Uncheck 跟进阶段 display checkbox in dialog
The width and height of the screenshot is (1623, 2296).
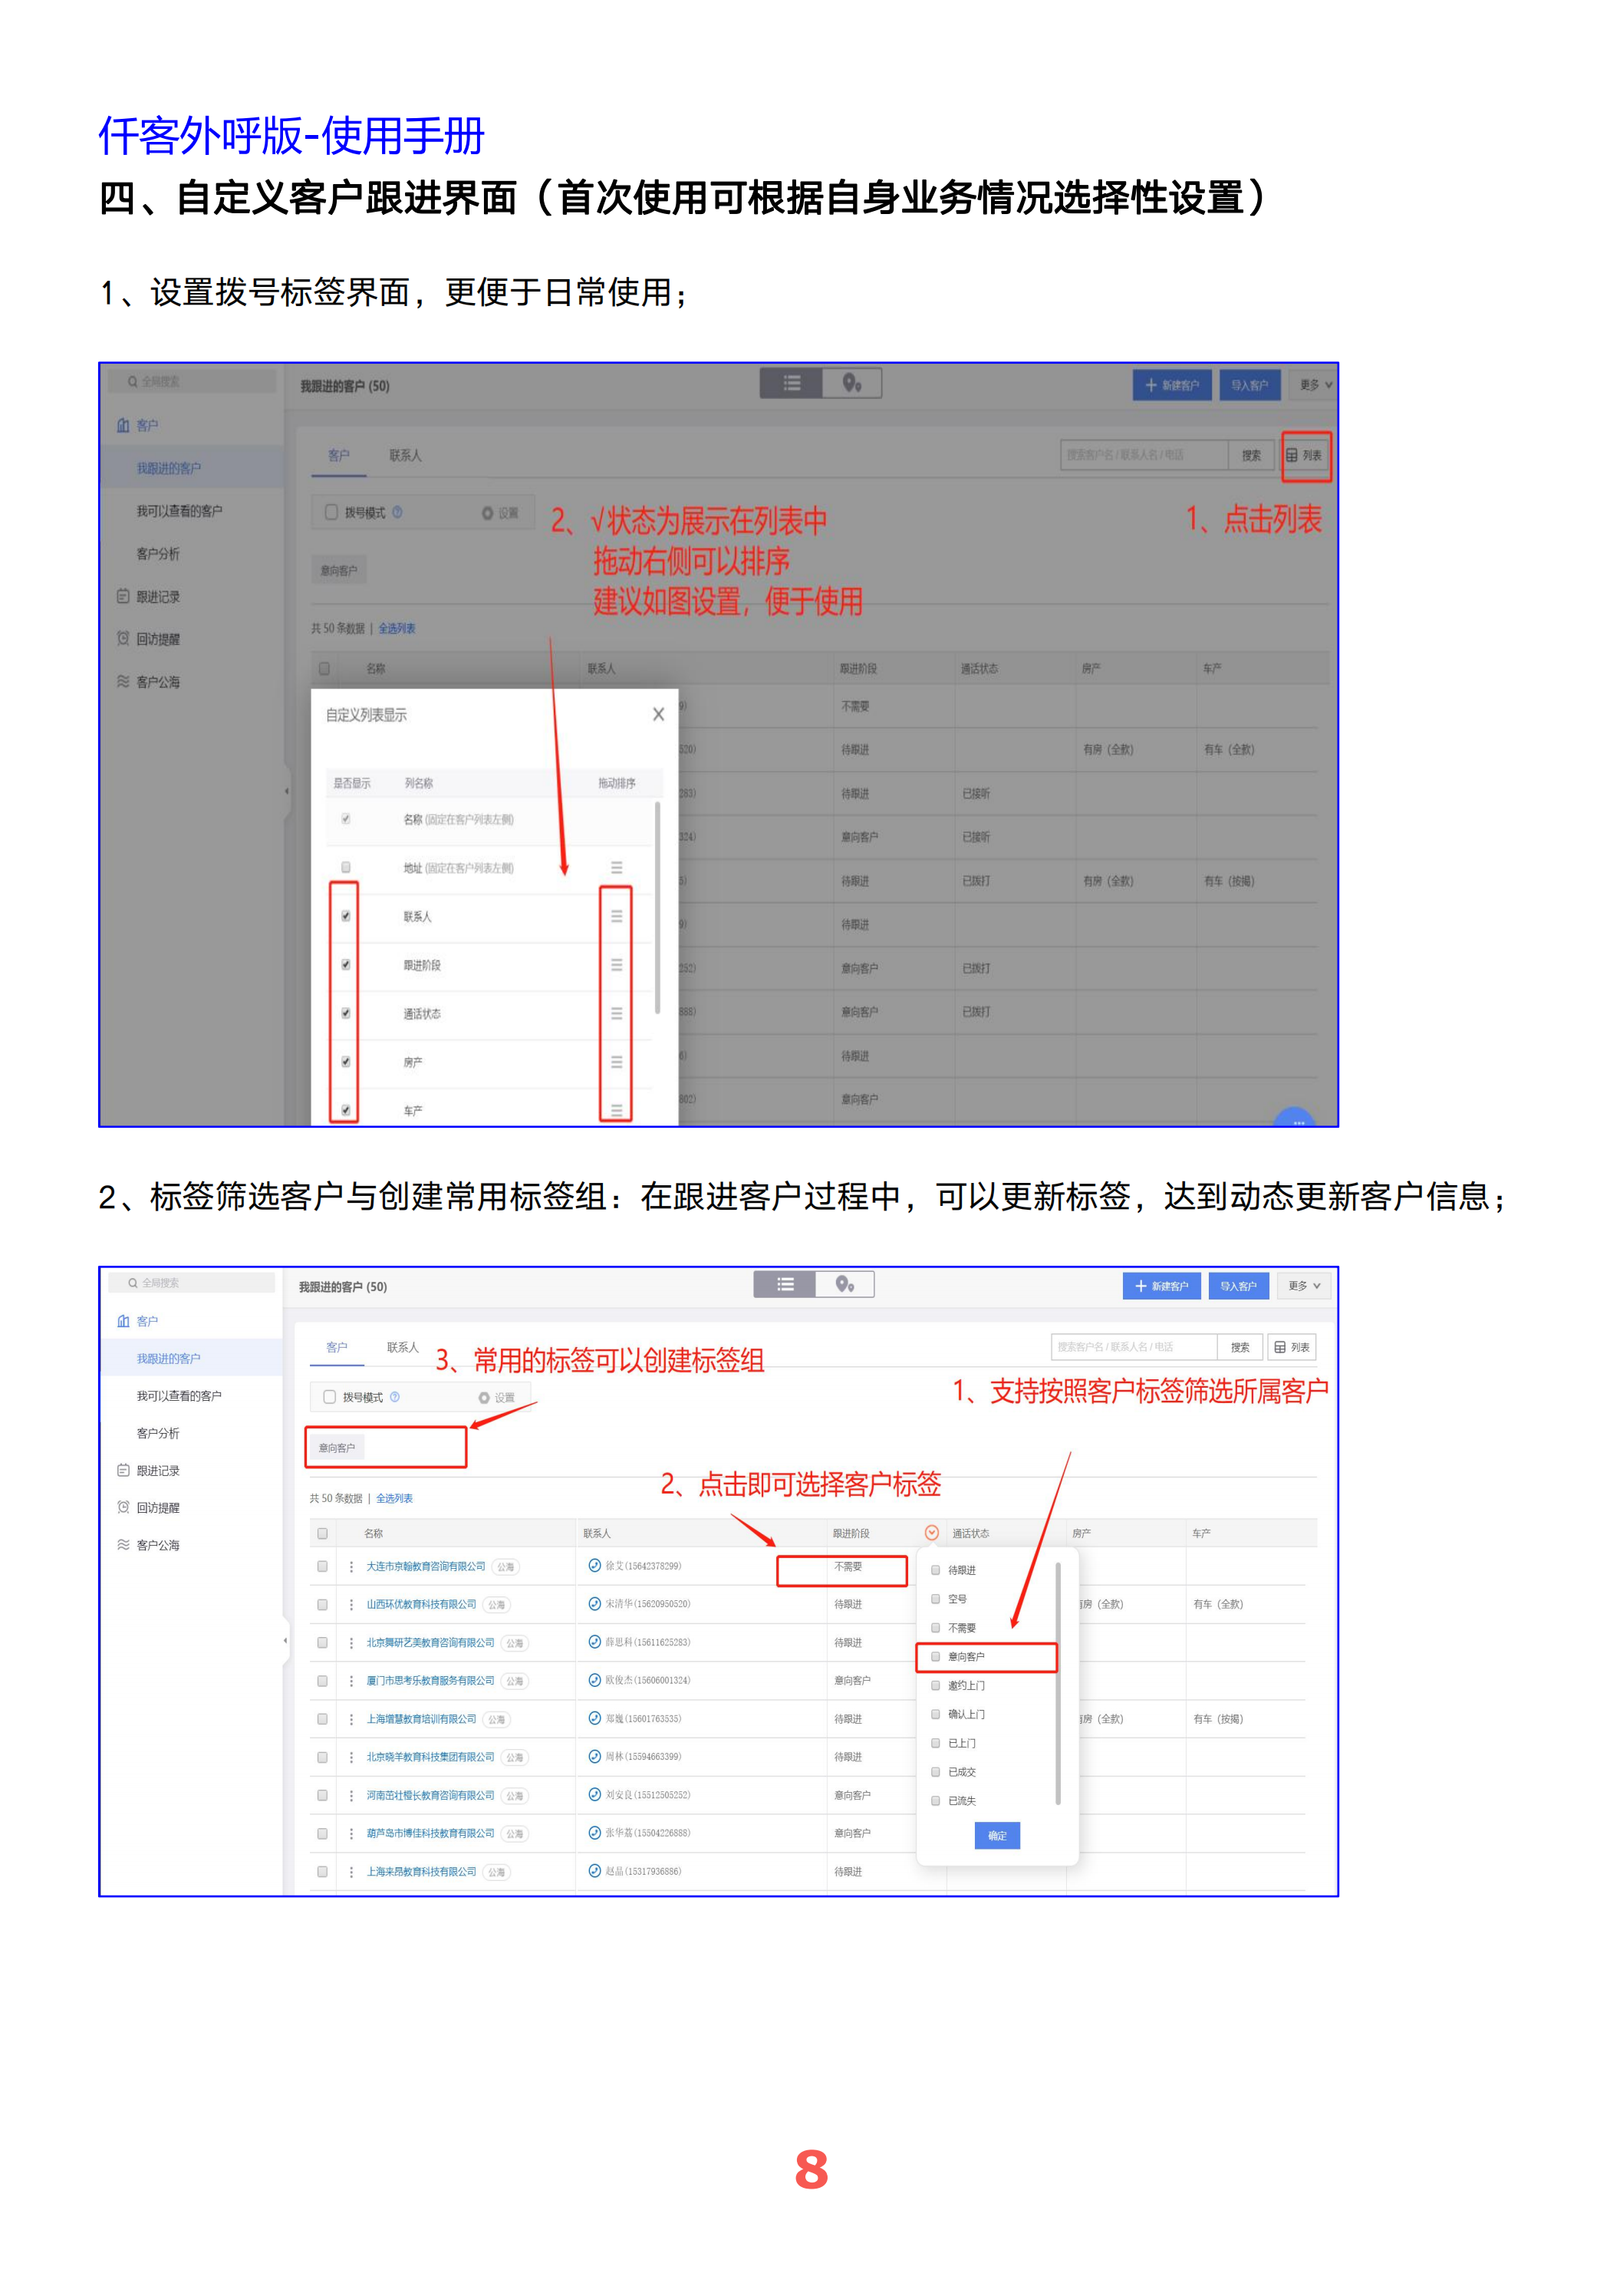(346, 965)
